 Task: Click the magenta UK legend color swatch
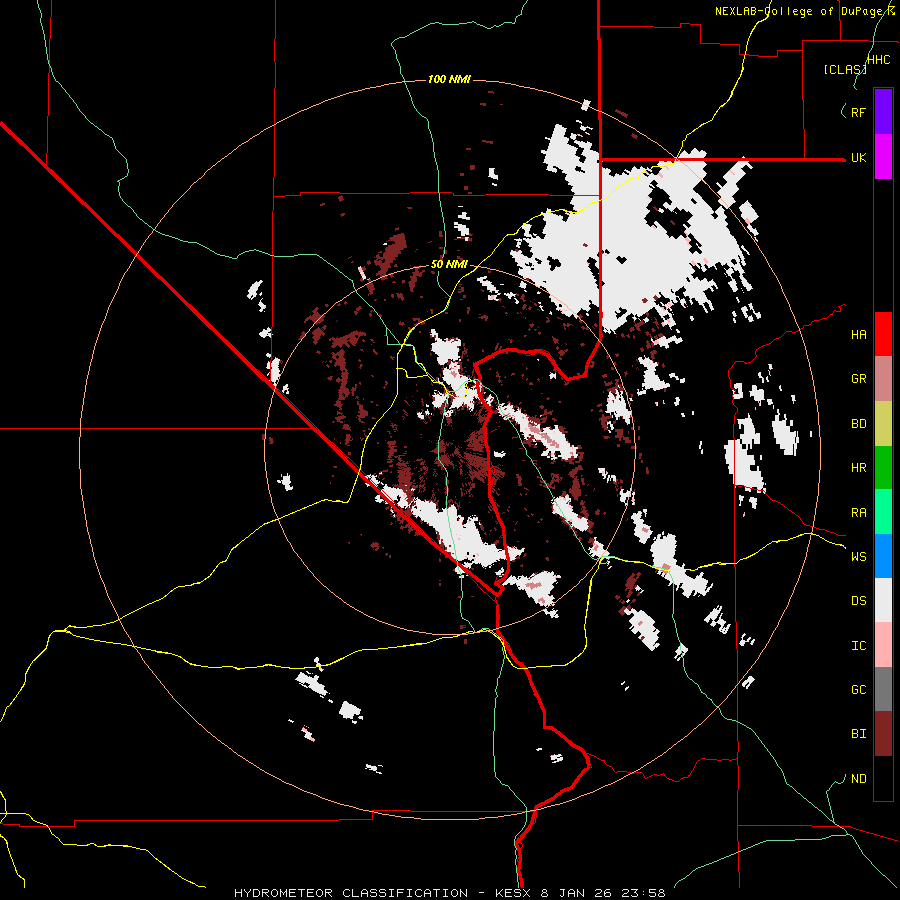pos(883,157)
